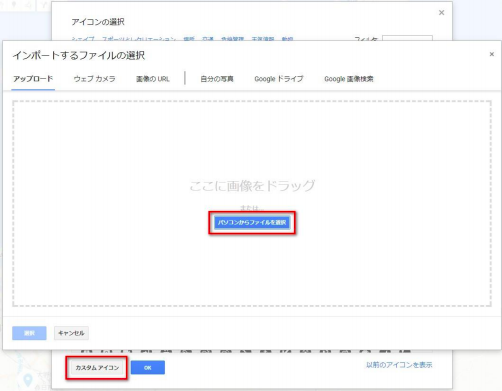Select the 画像の URL tab
This screenshot has width=502, height=391.
click(153, 79)
